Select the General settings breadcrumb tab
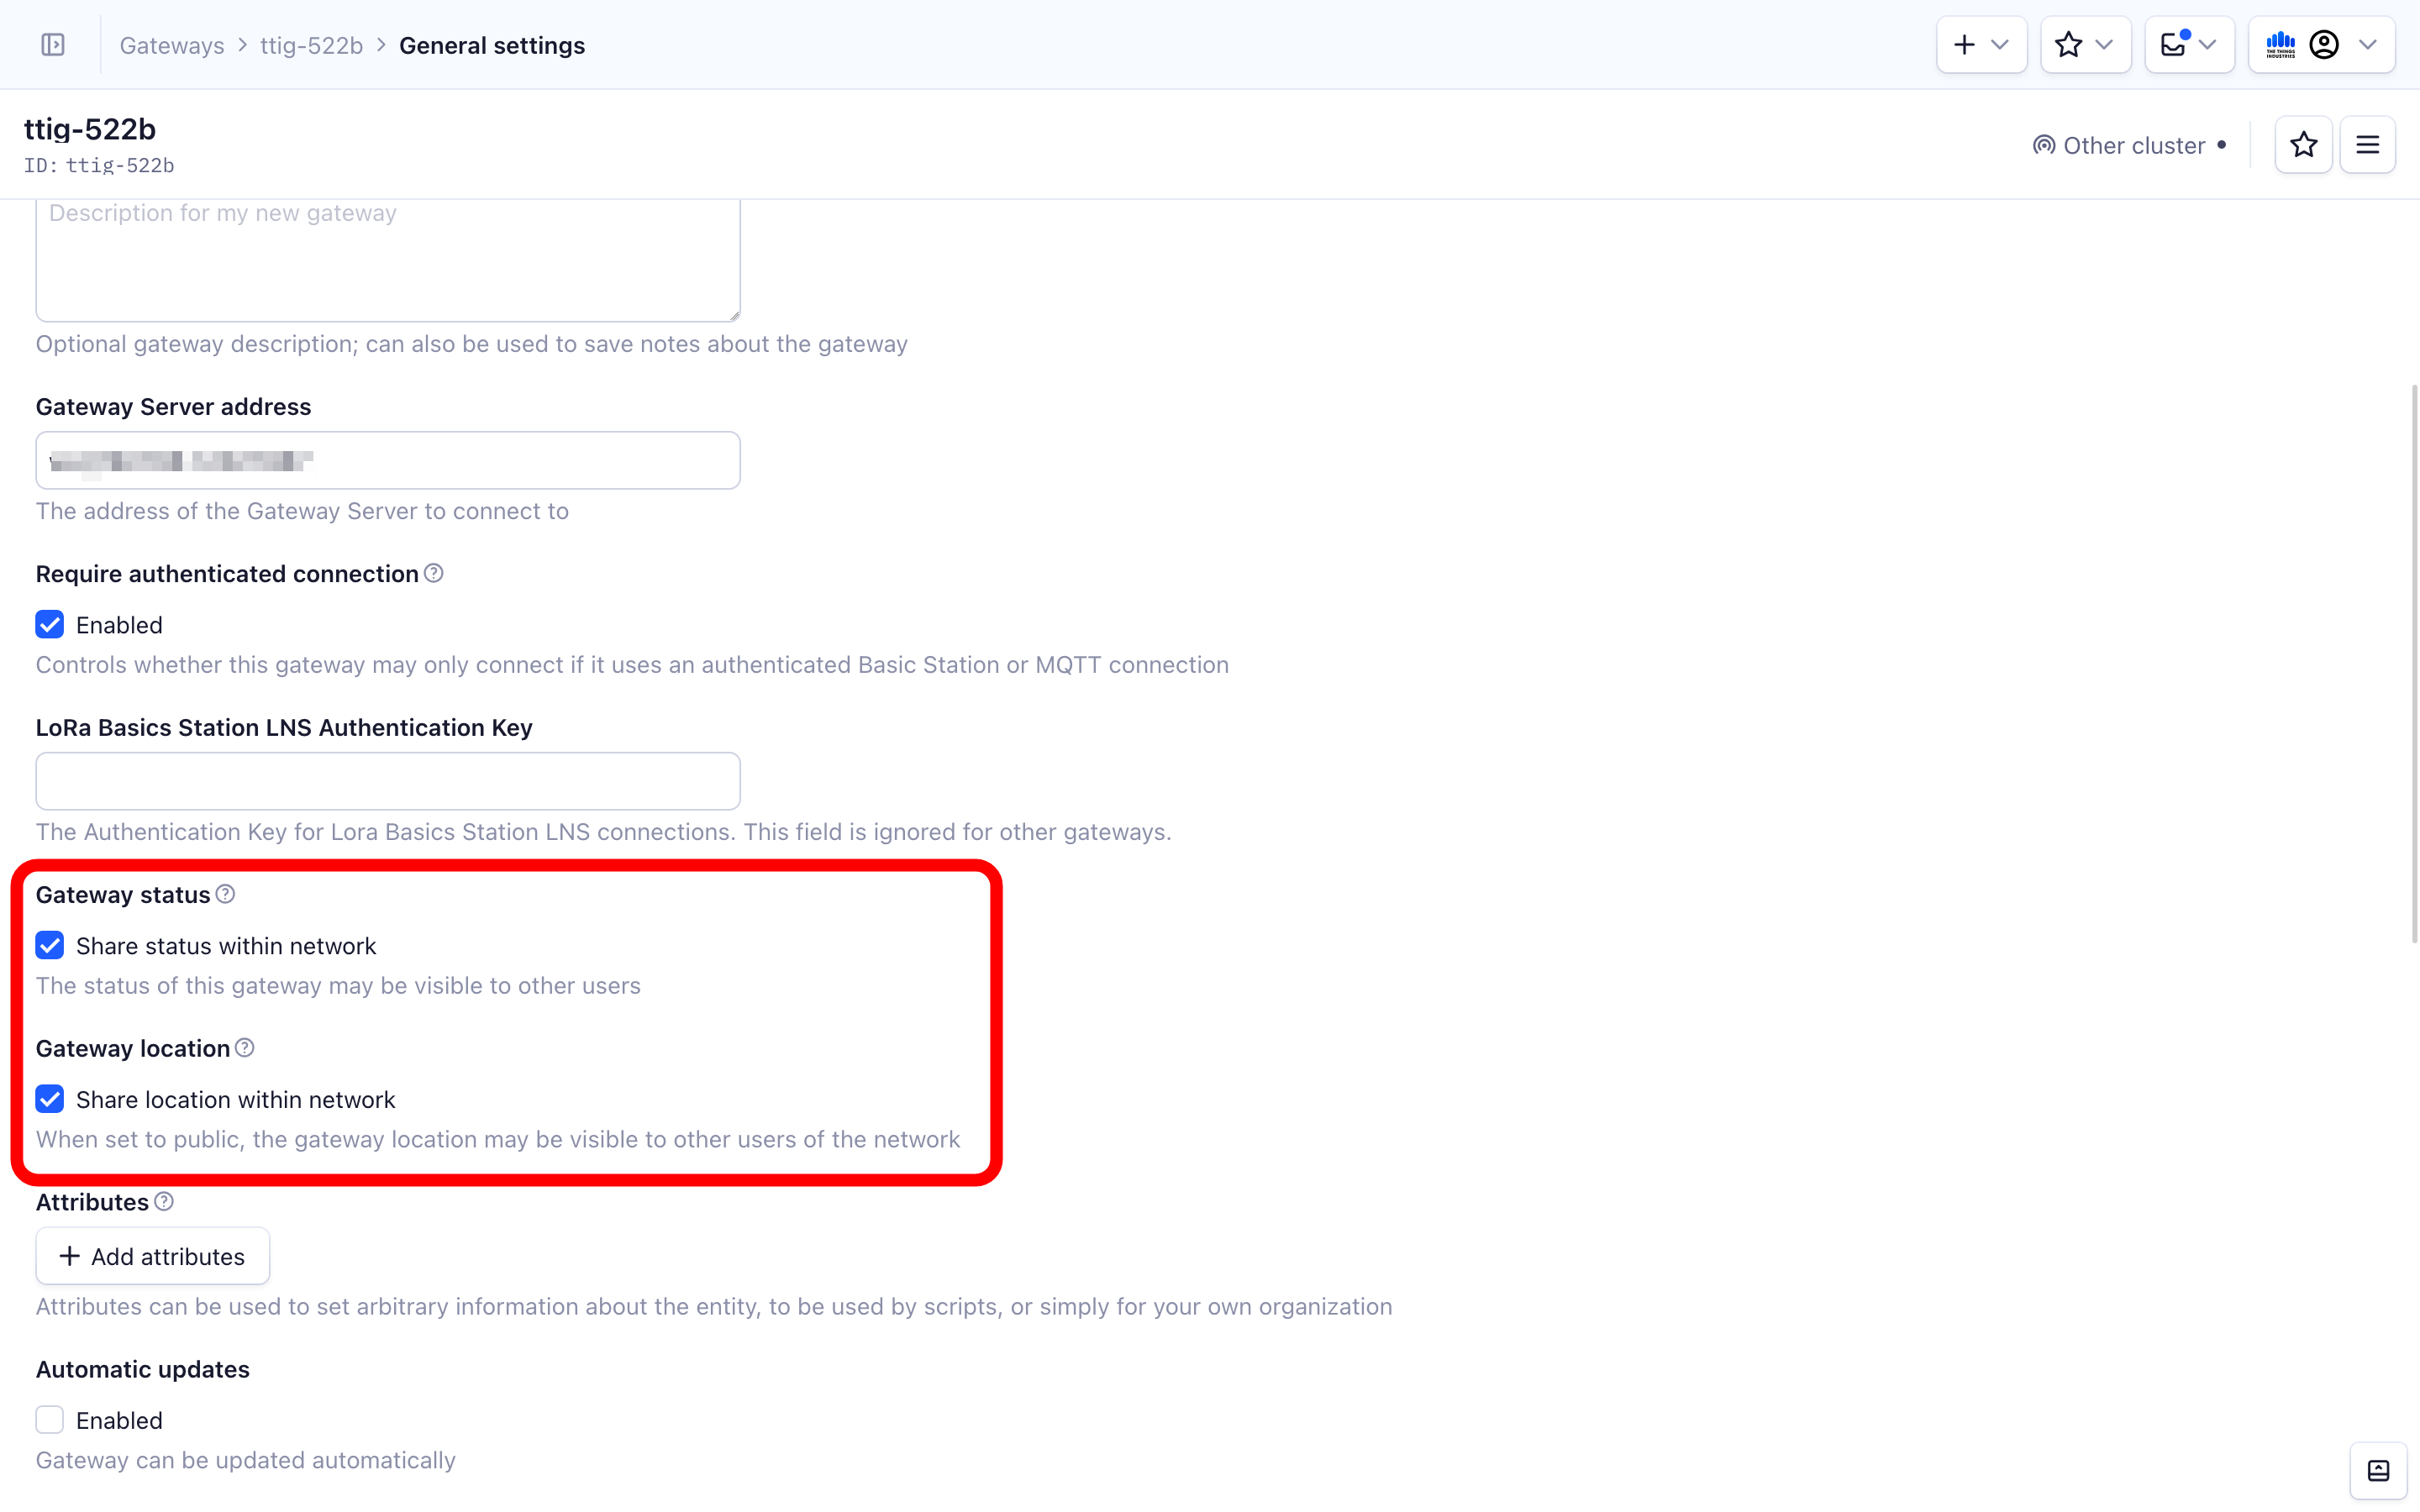Image resolution: width=2420 pixels, height=1512 pixels. pyautogui.click(x=492, y=45)
